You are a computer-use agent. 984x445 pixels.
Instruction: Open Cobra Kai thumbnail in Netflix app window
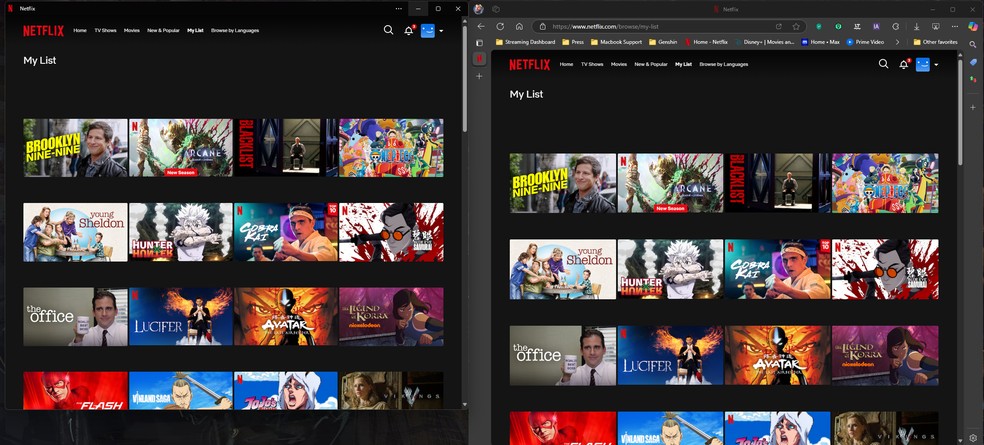tap(286, 232)
